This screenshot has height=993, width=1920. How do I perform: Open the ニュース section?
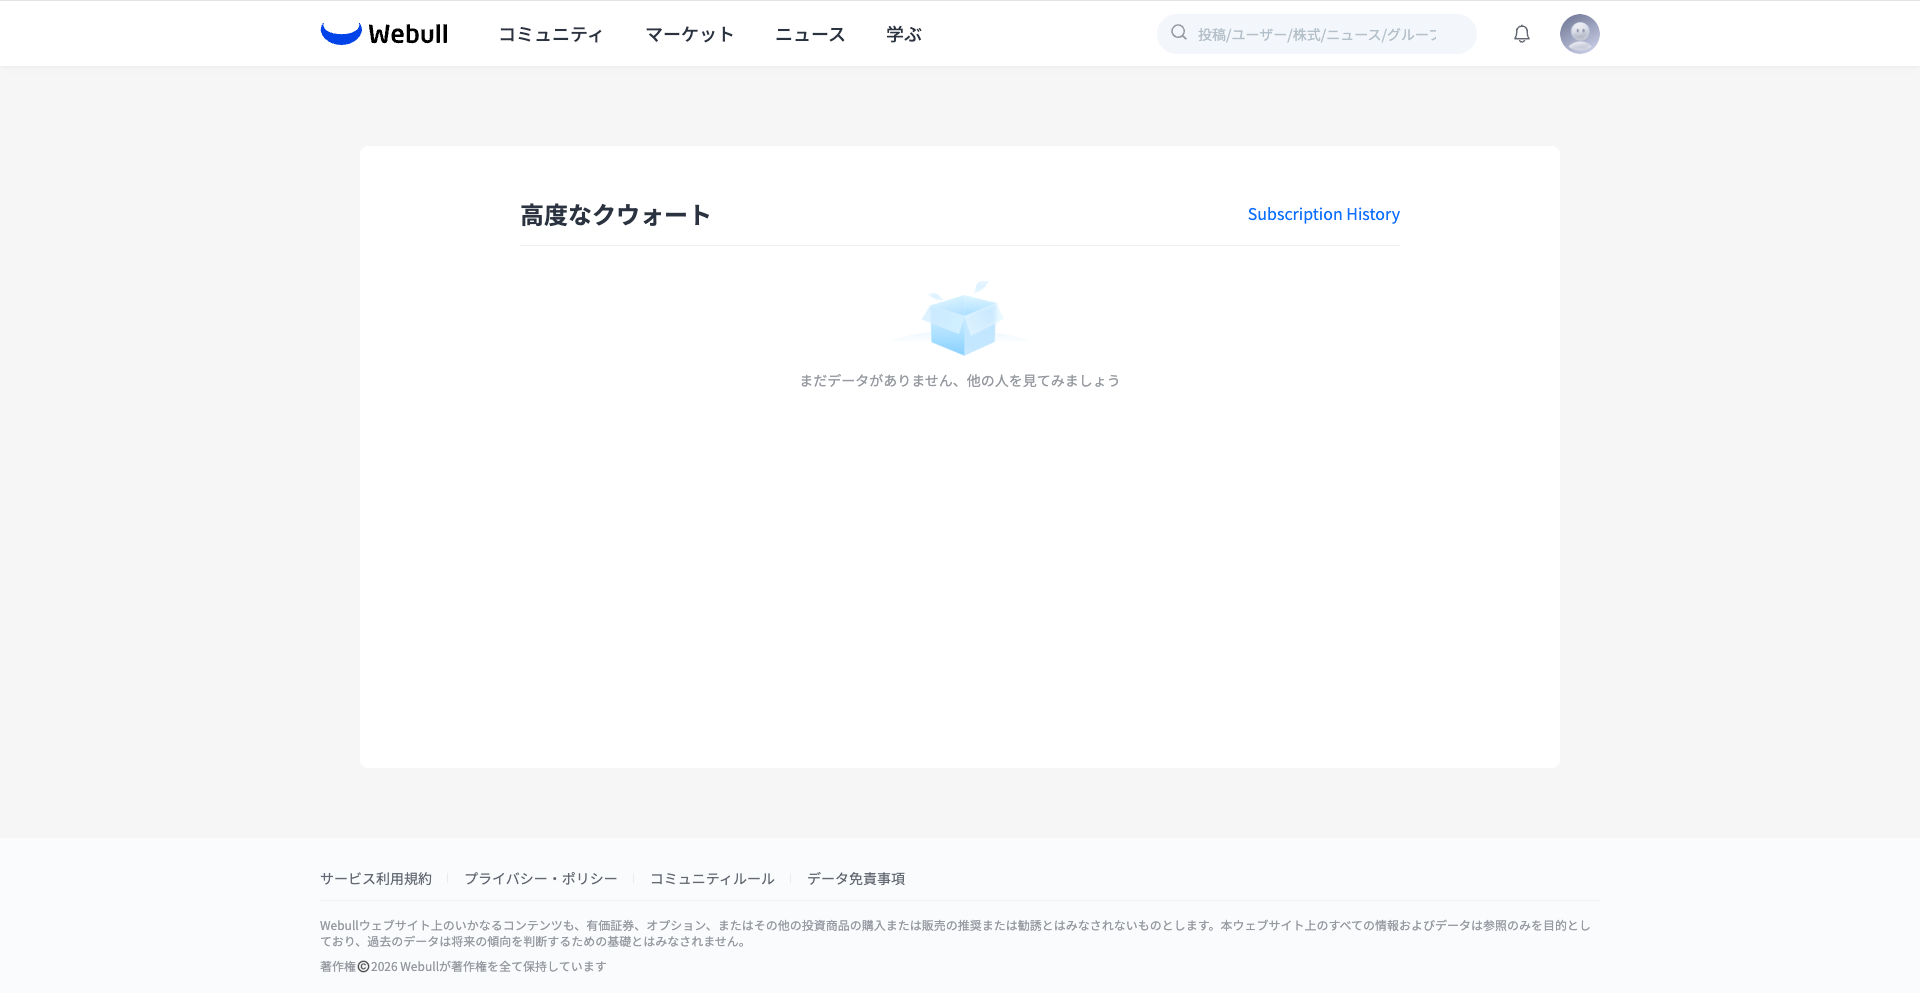point(810,33)
